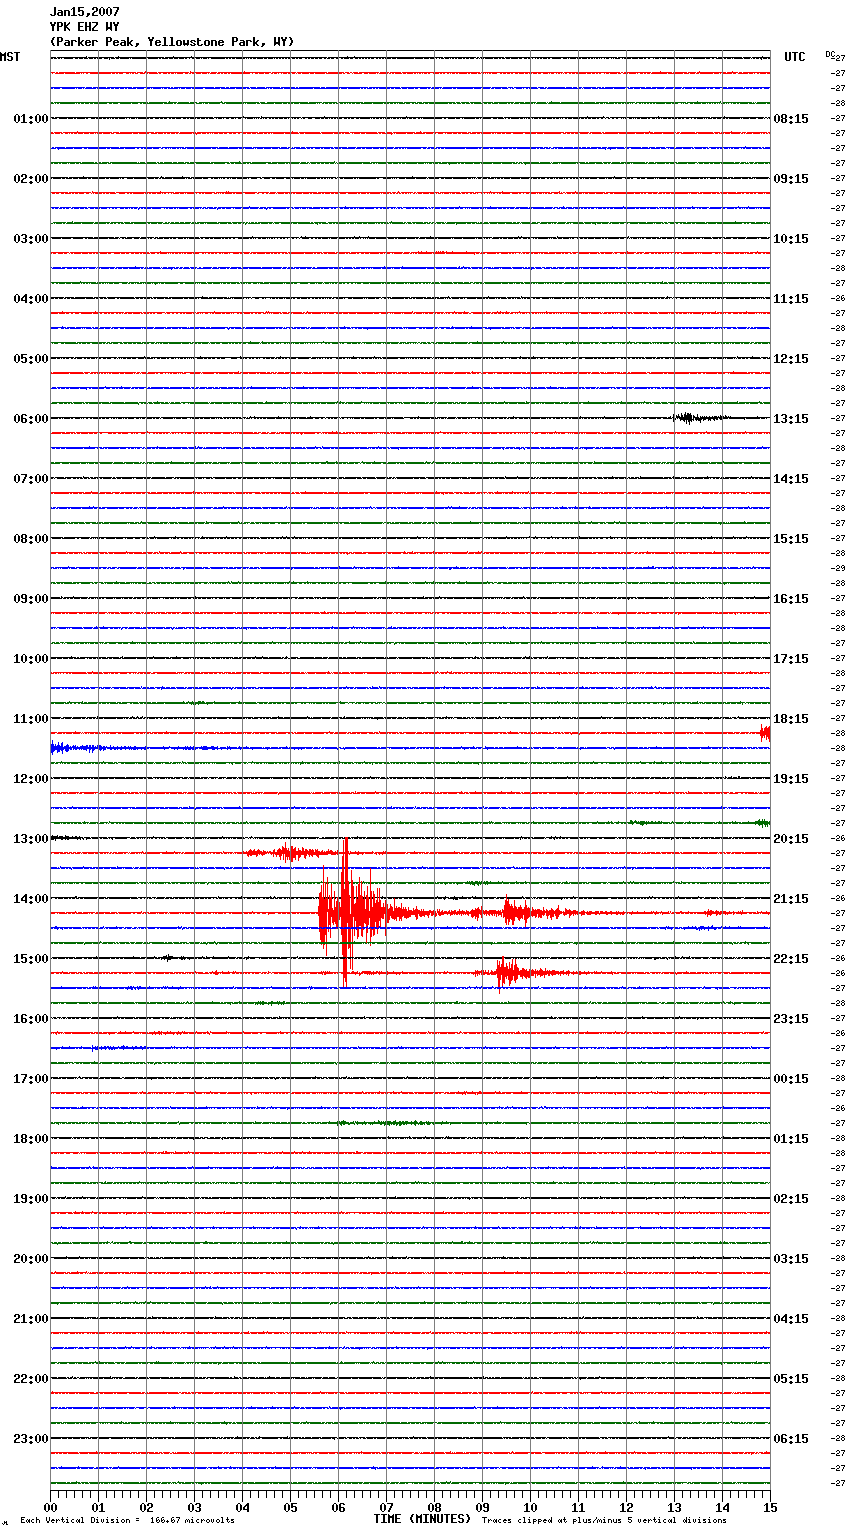The width and height of the screenshot is (850, 1534).
Task: Click the 23:15 UTC time label
Action: [x=791, y=1019]
